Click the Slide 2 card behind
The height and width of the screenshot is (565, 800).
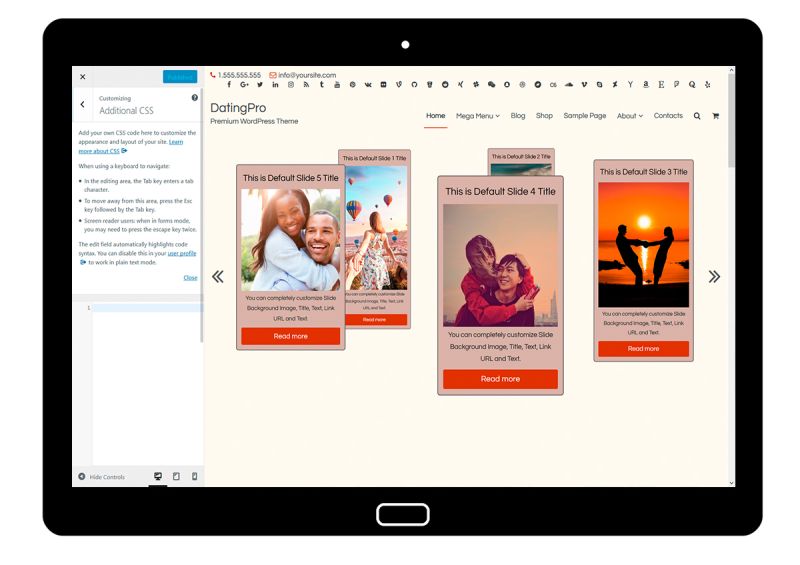521,162
